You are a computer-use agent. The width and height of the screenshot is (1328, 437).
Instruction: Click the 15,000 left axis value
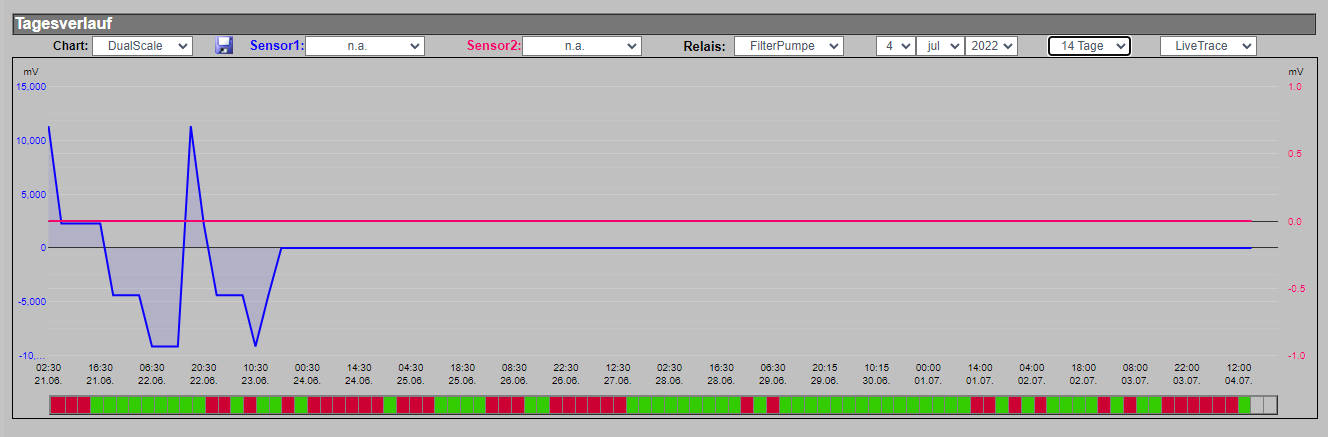click(31, 87)
